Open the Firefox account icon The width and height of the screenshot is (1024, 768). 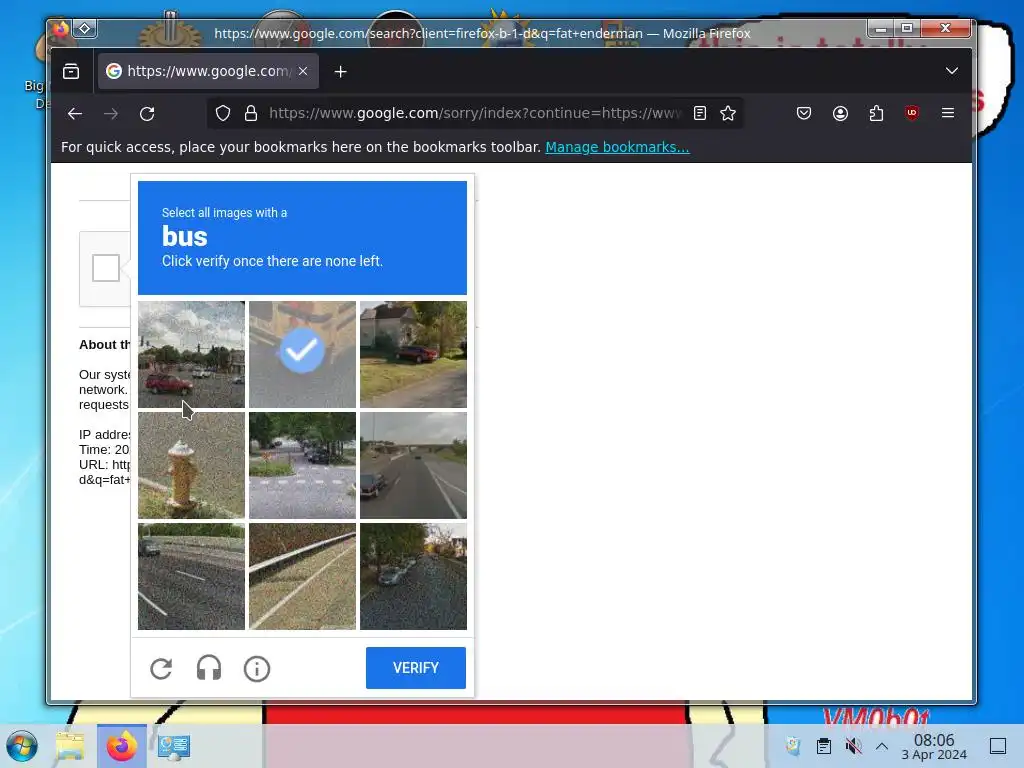(840, 114)
